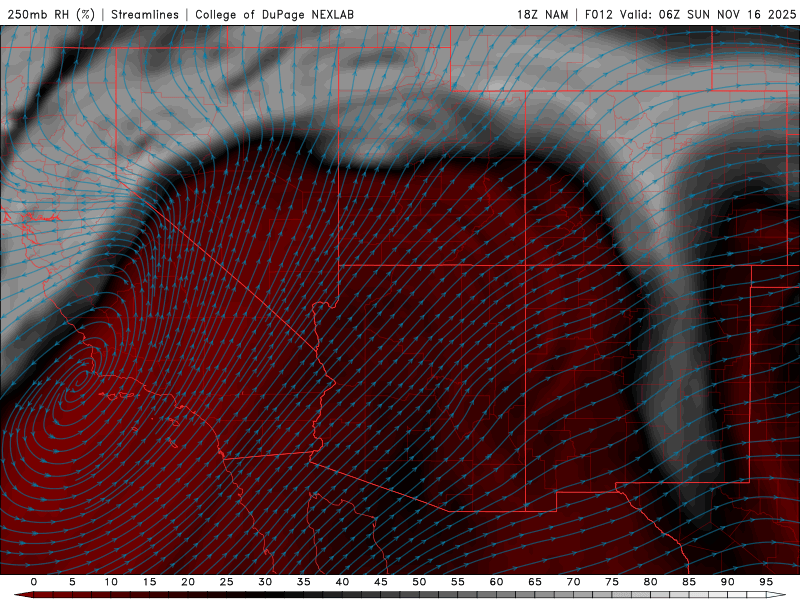Click the colorbar label '50'
800x600 pixels.
pos(419,582)
